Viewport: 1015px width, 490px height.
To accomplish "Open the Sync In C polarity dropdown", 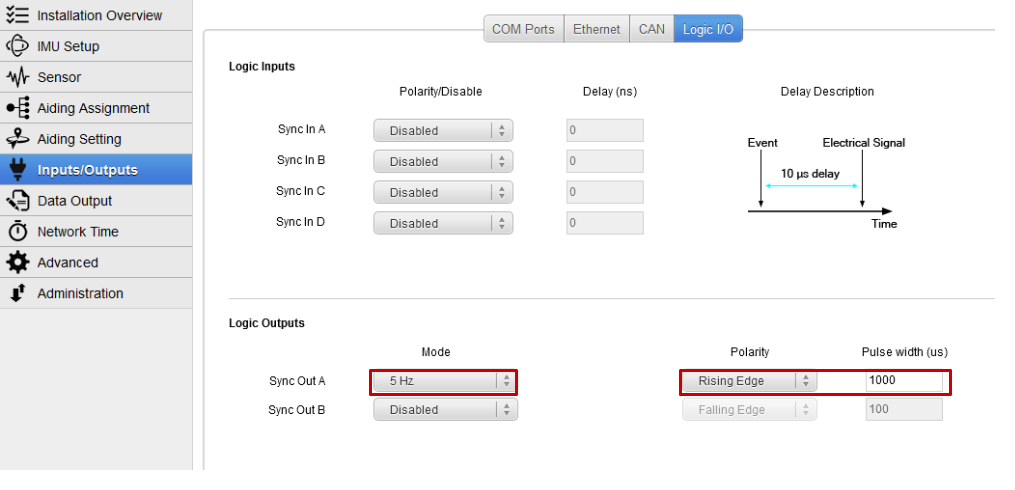I will pos(443,193).
